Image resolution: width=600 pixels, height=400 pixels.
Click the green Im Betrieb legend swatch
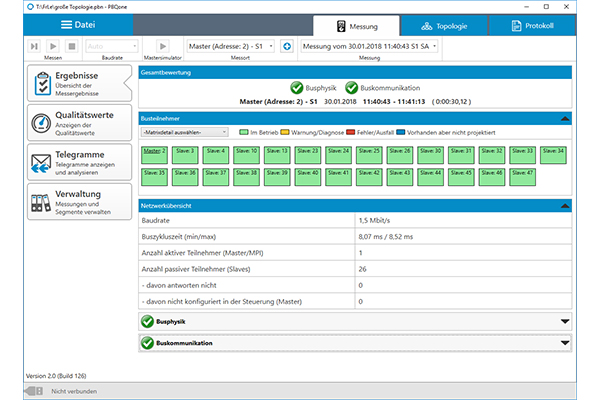coord(244,132)
